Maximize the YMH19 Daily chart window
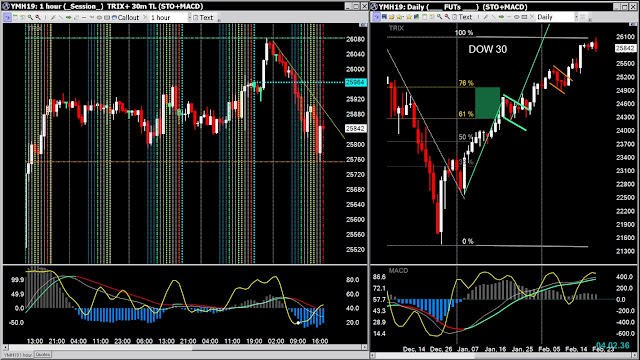 tap(625, 7)
